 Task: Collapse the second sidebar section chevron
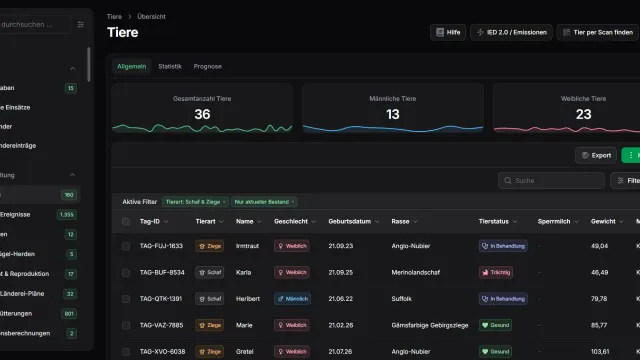pos(72,175)
